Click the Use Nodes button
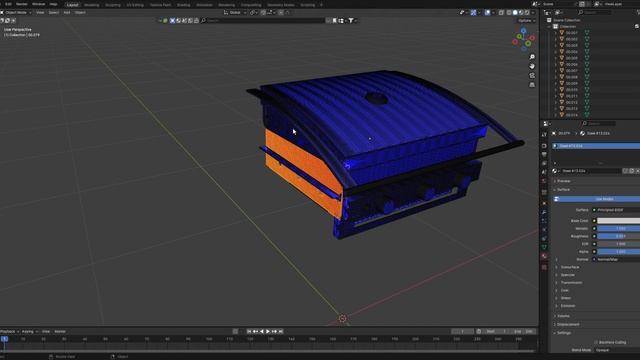This screenshot has width=640, height=360. click(596, 199)
